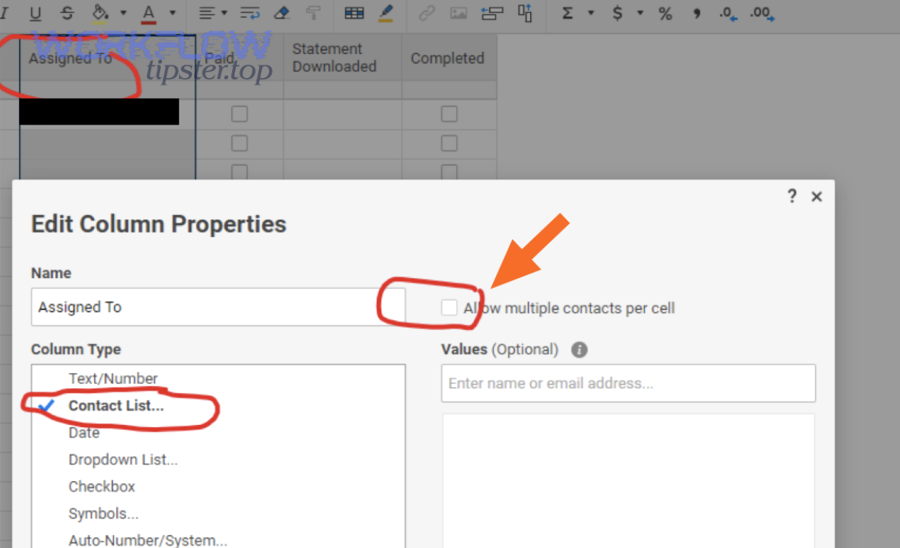Click the background fill bucket icon
Viewport: 900px width, 548px height.
tap(100, 13)
